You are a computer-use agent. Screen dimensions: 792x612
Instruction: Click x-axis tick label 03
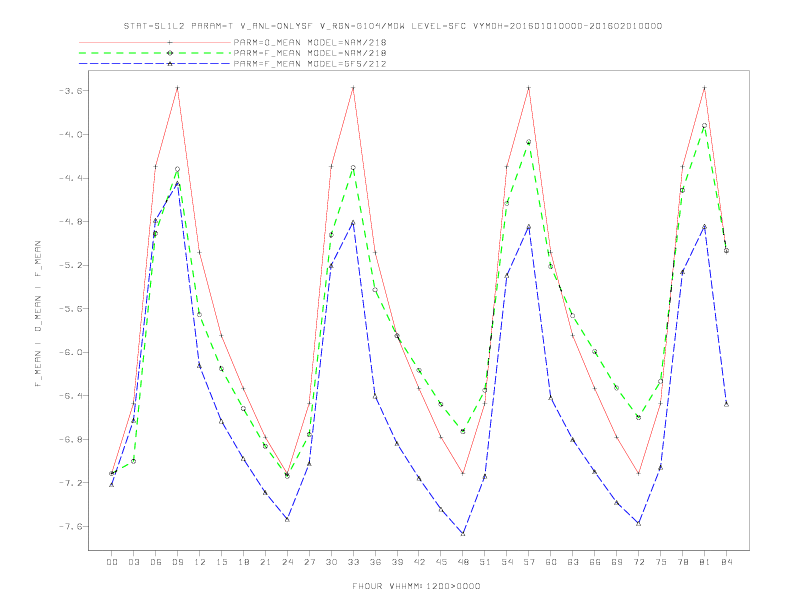click(133, 562)
